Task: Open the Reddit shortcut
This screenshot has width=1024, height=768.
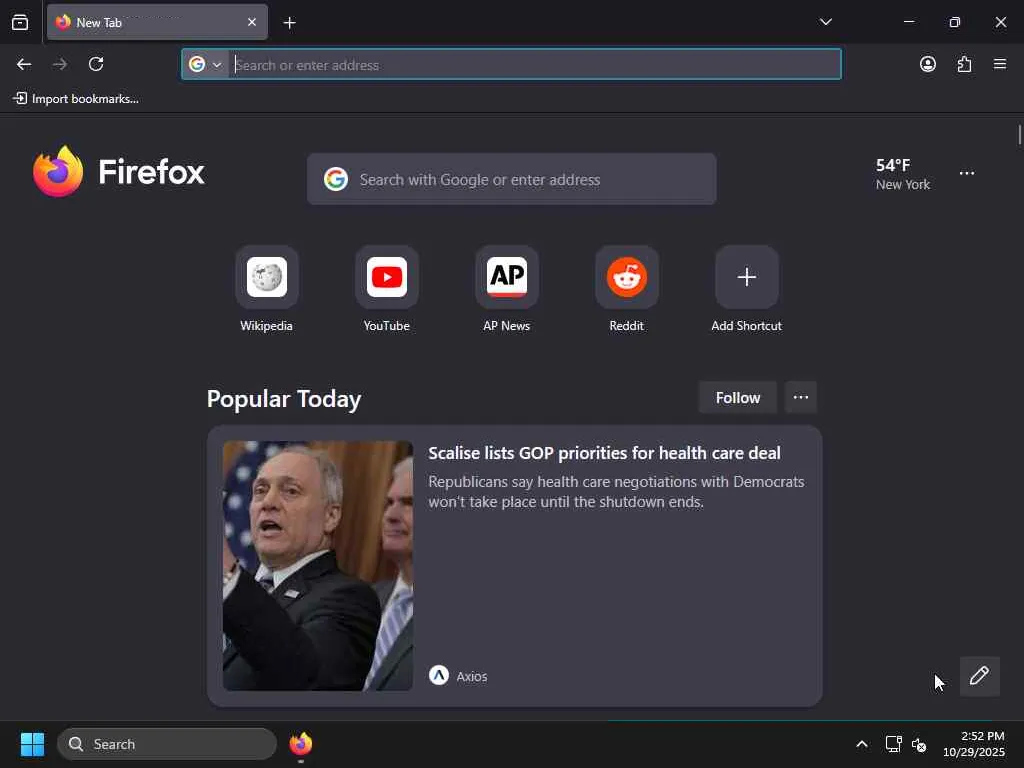Action: [x=627, y=289]
